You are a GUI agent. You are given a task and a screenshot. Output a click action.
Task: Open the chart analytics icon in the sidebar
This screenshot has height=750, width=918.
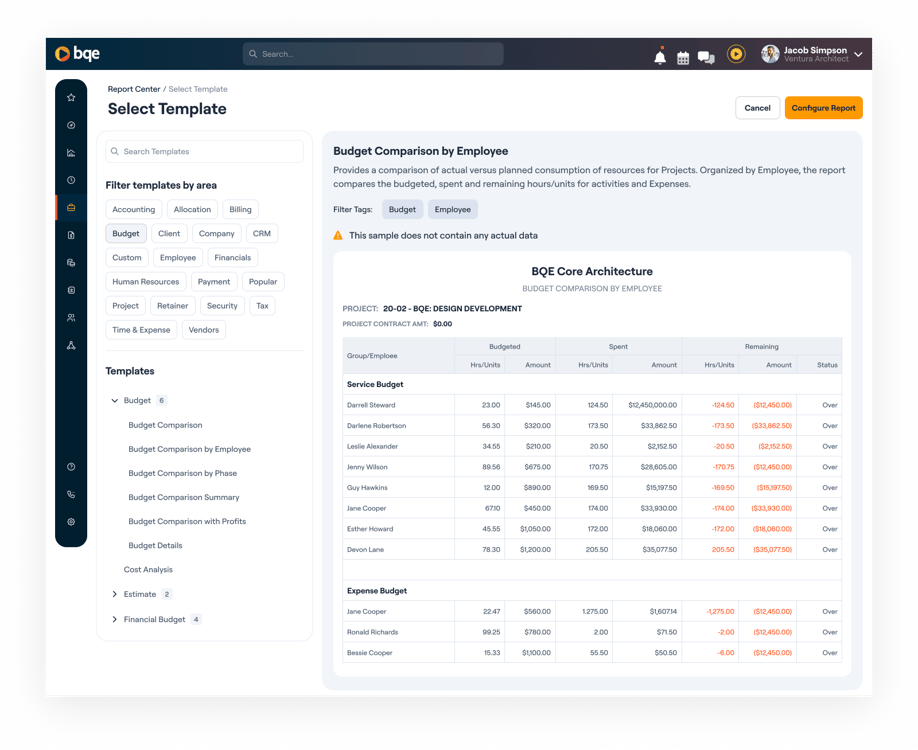(71, 152)
